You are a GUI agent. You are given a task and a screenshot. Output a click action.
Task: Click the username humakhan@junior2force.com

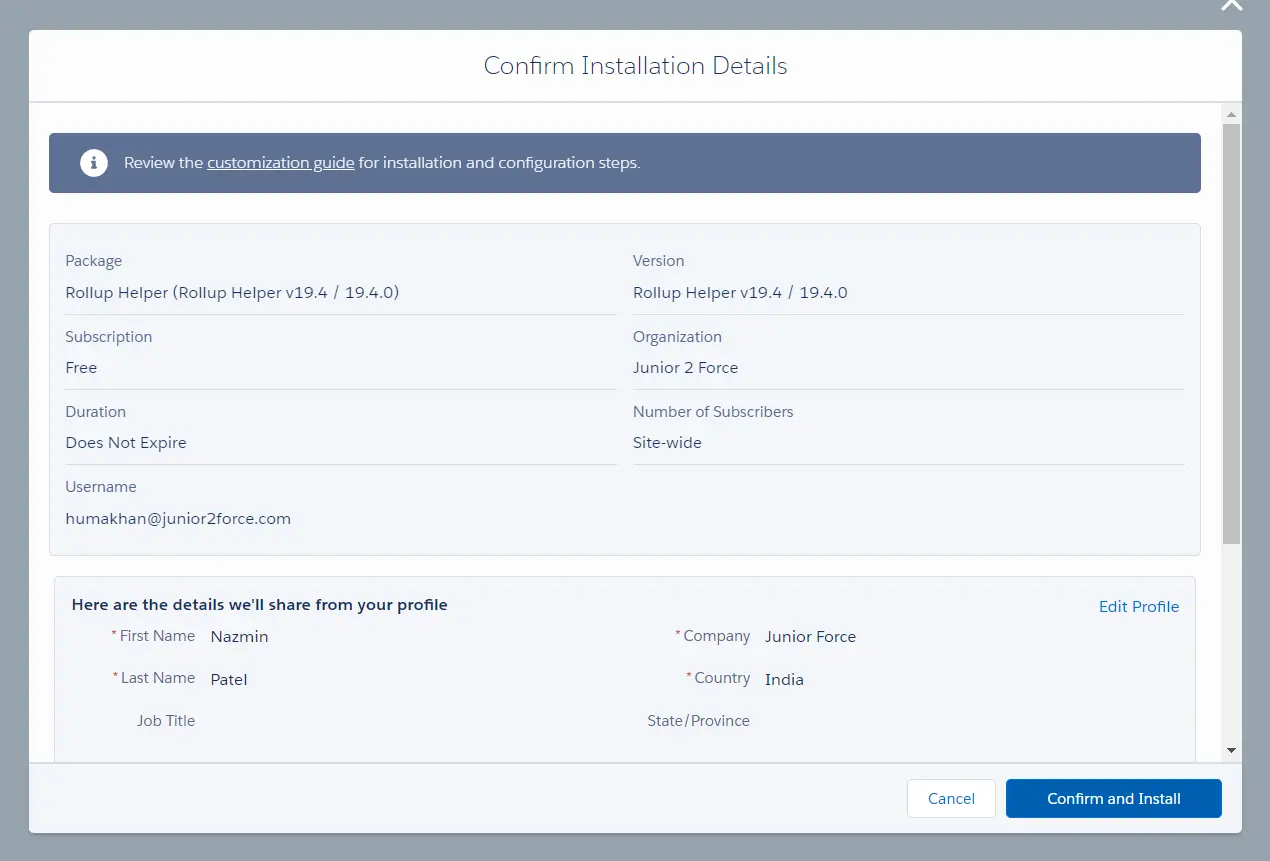pyautogui.click(x=178, y=519)
